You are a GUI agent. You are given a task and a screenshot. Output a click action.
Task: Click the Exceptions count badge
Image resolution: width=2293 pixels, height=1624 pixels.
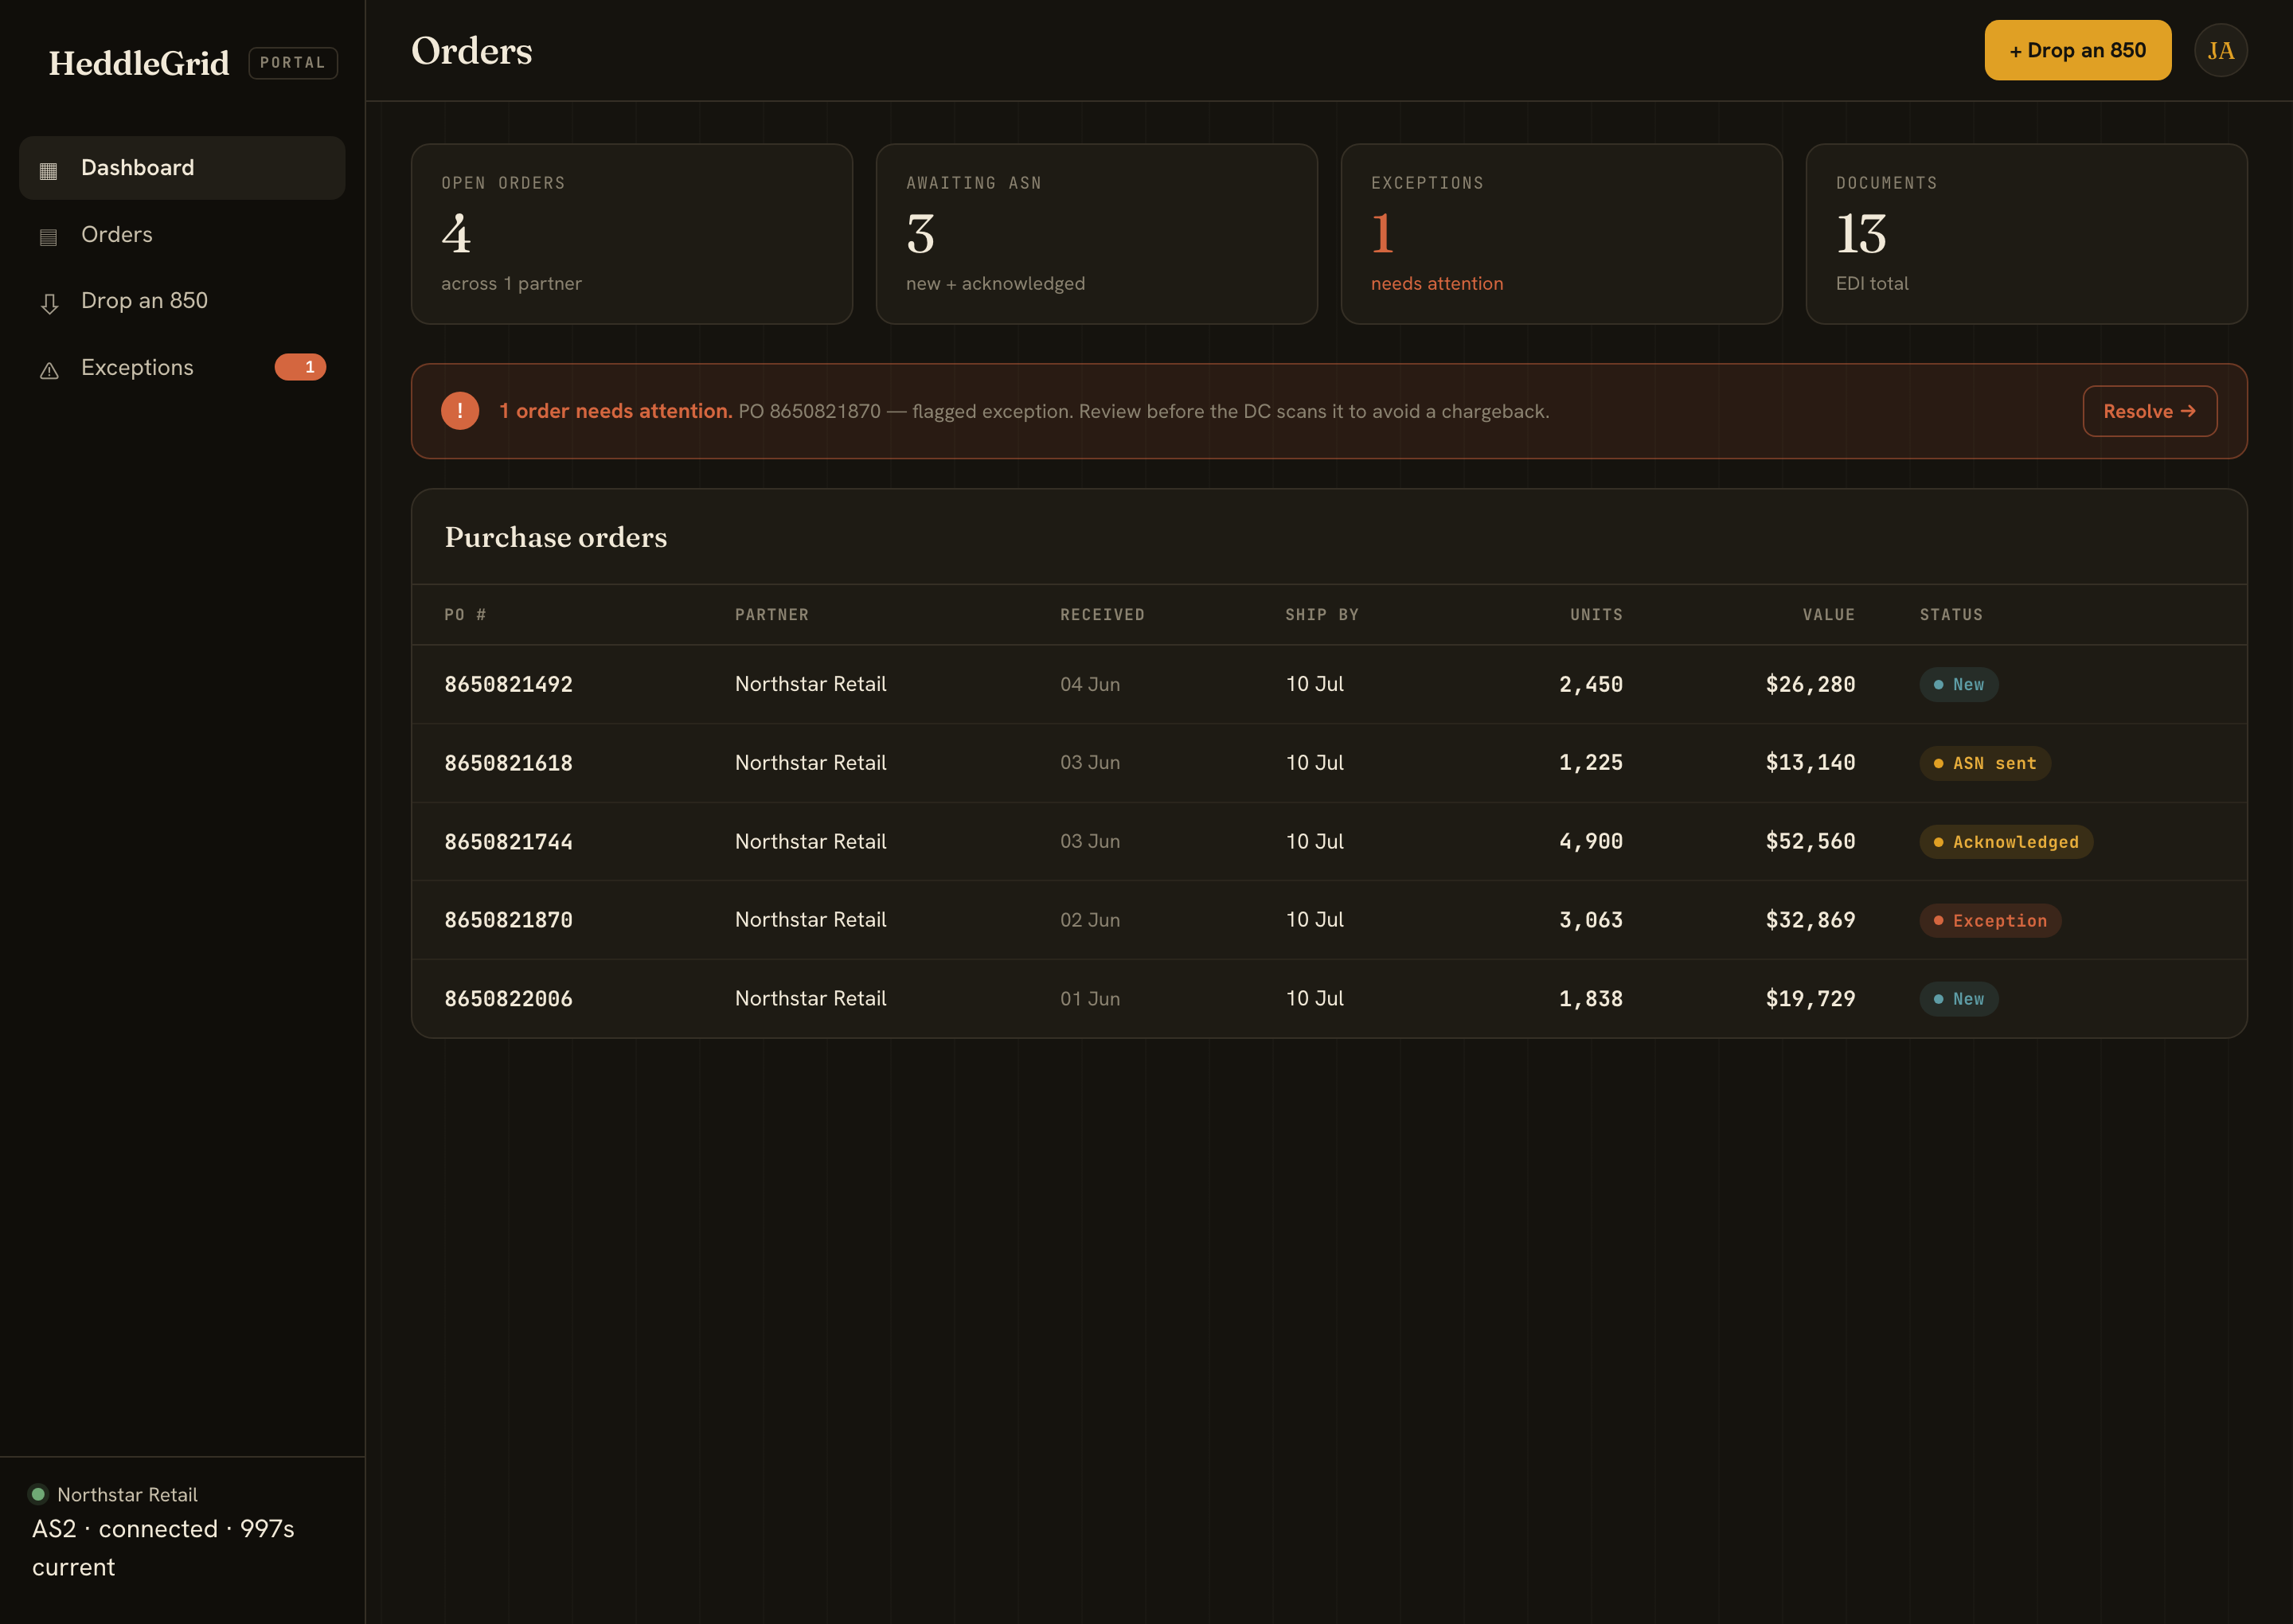click(301, 367)
